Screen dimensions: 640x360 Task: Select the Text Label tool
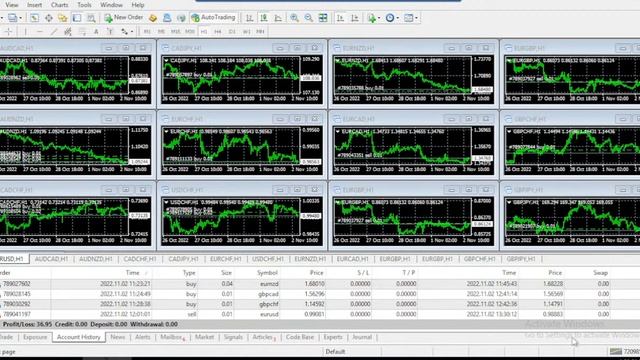point(109,31)
